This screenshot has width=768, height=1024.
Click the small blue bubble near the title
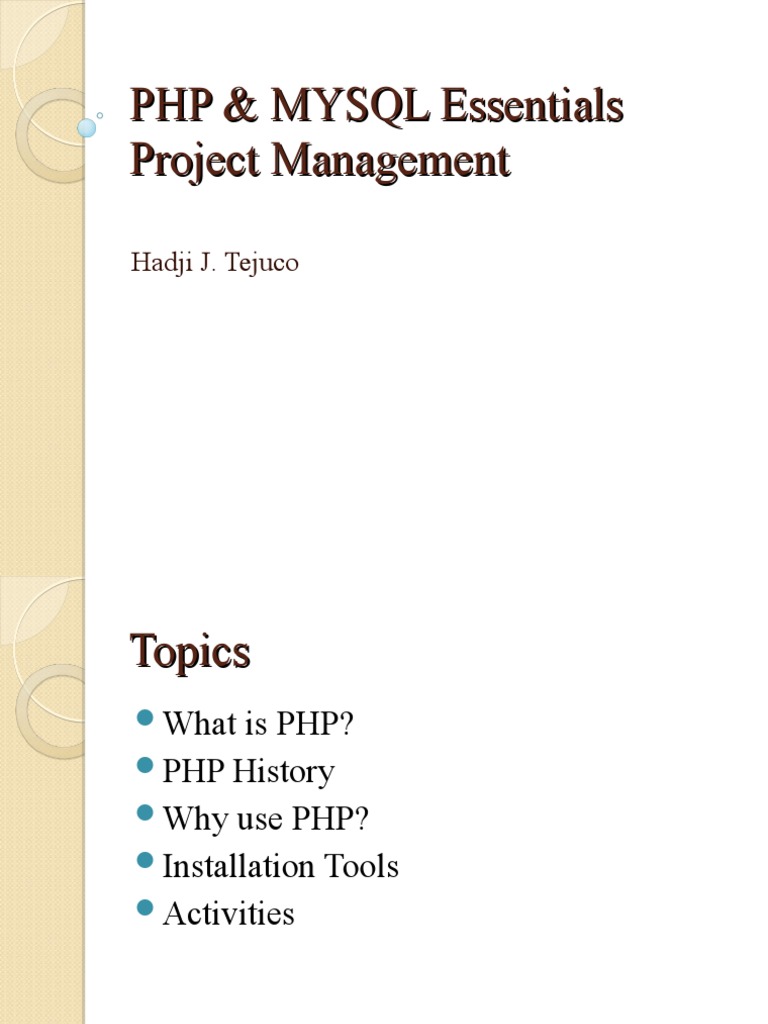pos(87,127)
